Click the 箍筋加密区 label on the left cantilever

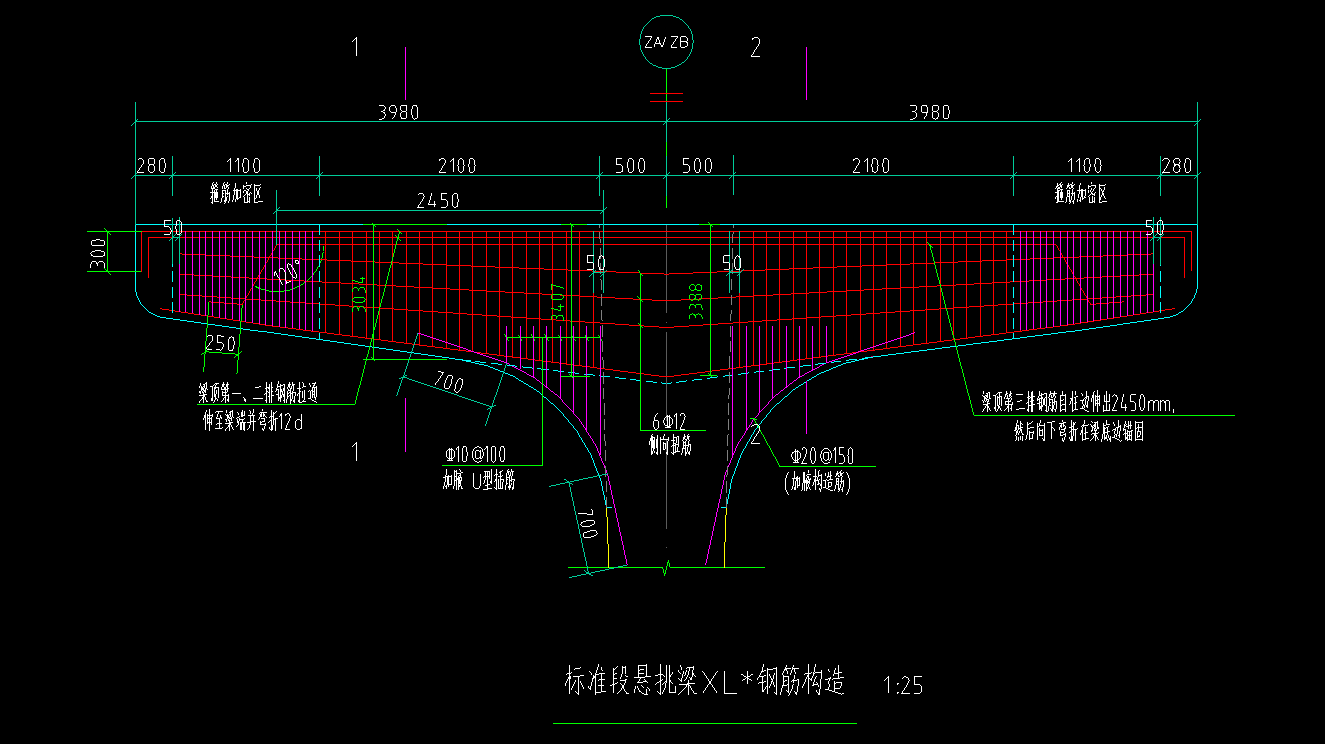click(236, 194)
